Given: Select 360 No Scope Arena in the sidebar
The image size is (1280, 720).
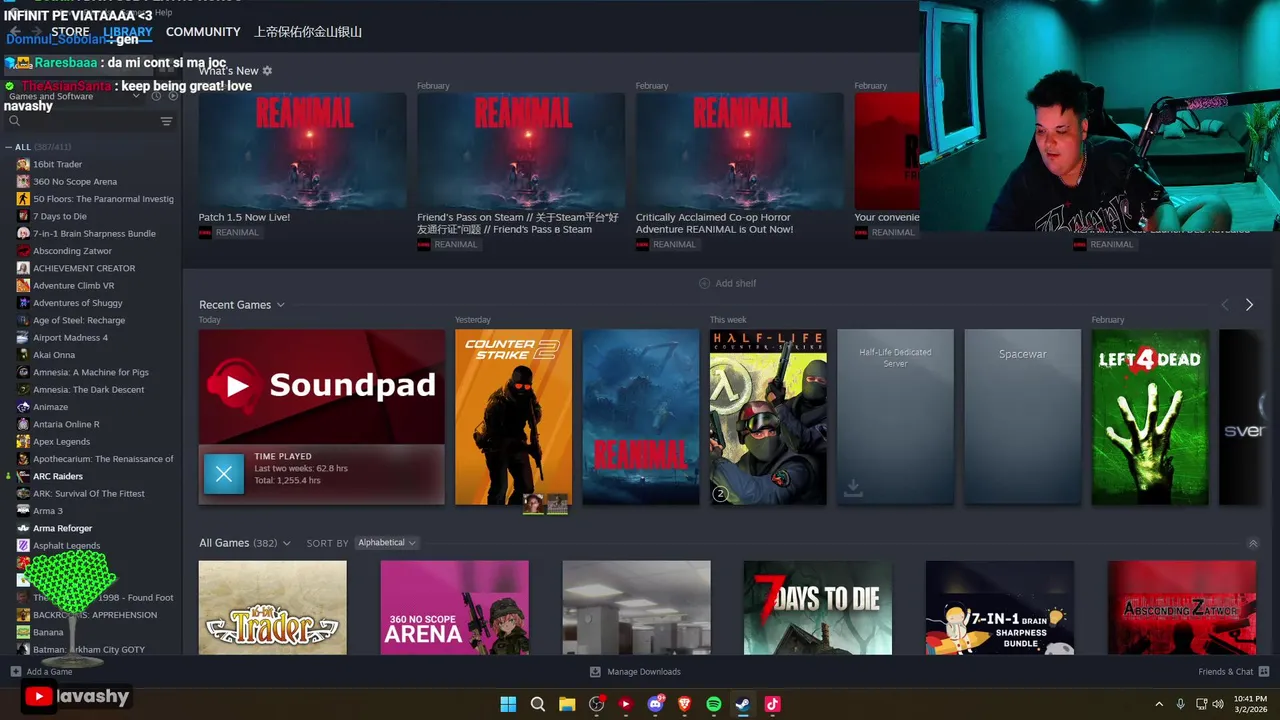Looking at the screenshot, I should (x=75, y=182).
